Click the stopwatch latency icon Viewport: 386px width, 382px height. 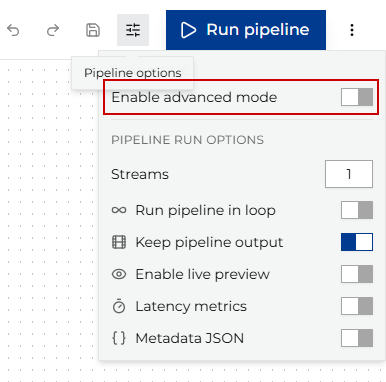pyautogui.click(x=119, y=306)
